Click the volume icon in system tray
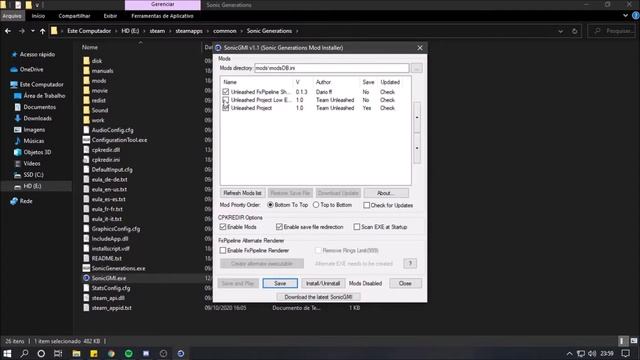 (x=592, y=353)
